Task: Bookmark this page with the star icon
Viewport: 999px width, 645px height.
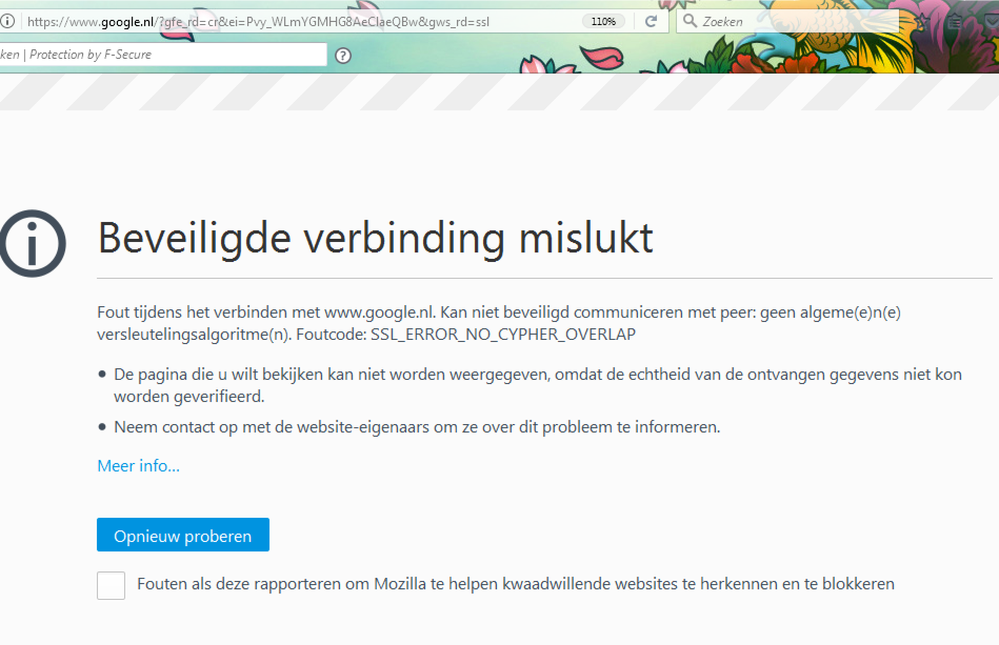Action: click(922, 22)
